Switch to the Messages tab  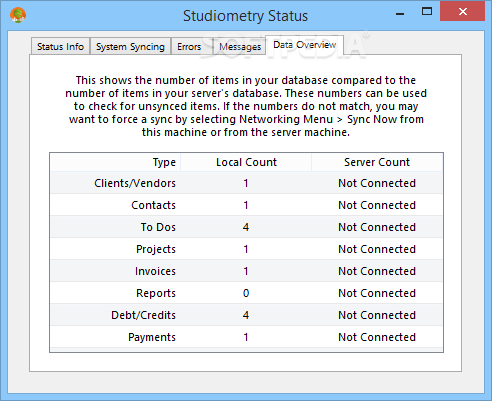tap(240, 46)
